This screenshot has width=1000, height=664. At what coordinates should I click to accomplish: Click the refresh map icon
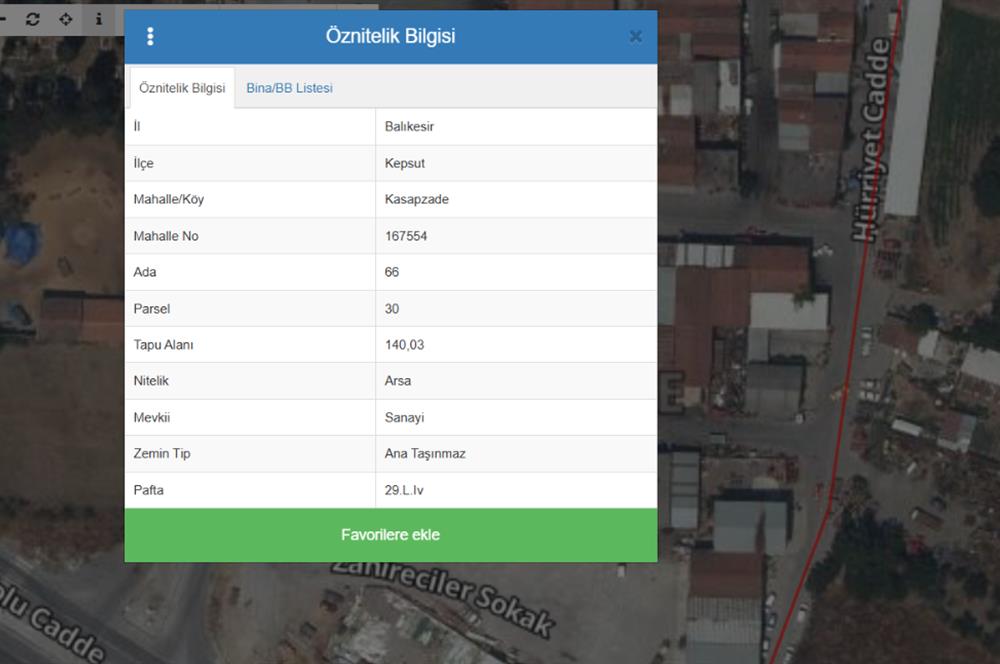(33, 19)
